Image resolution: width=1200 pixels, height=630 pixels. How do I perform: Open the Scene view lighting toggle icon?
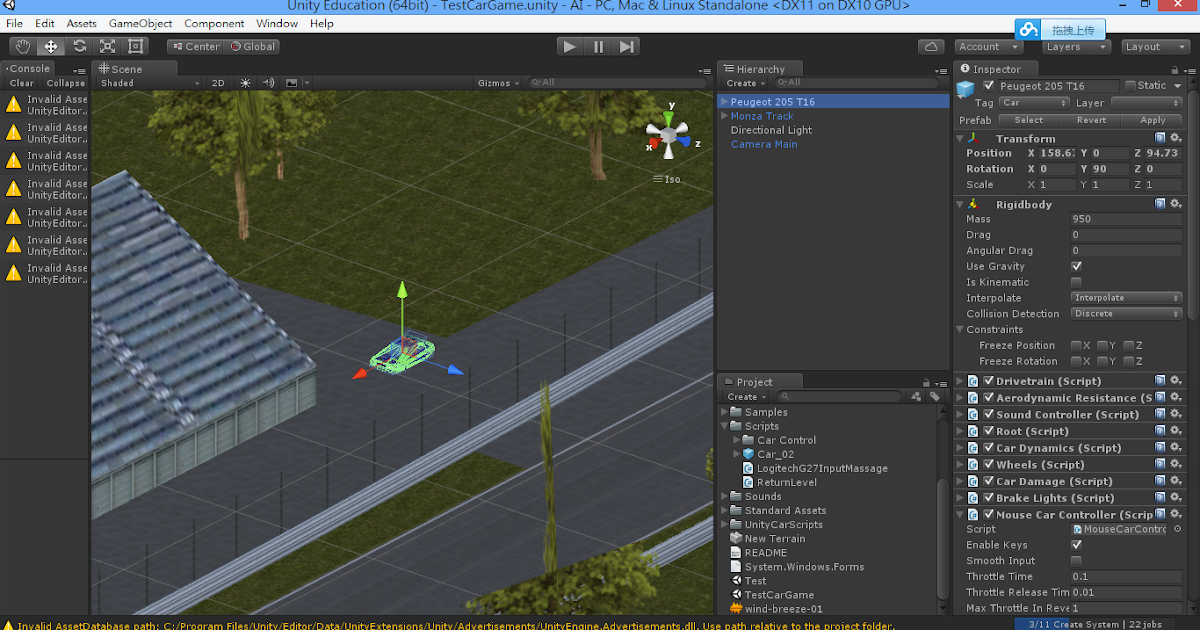pyautogui.click(x=245, y=83)
